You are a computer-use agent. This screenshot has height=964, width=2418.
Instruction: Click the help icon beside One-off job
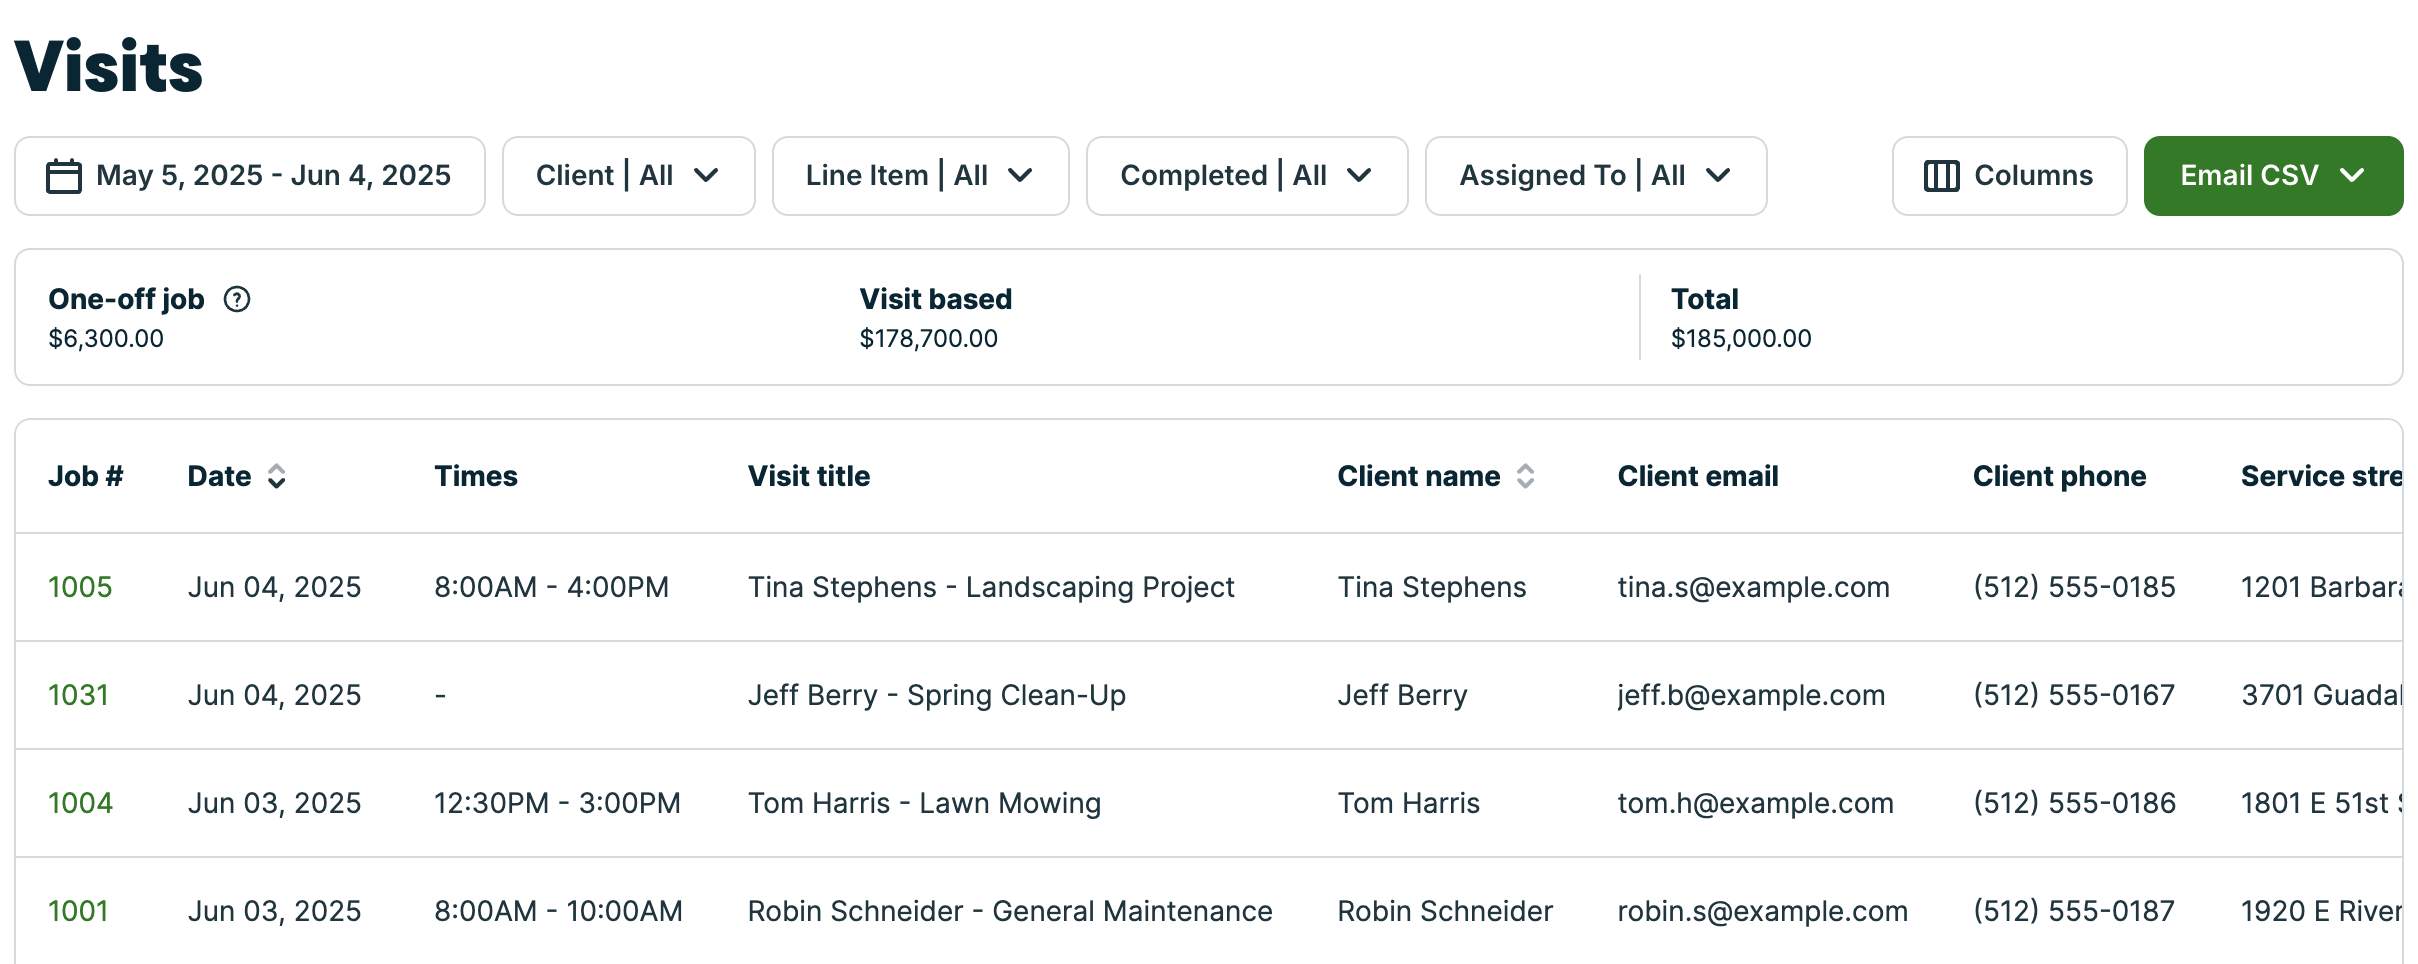[237, 299]
